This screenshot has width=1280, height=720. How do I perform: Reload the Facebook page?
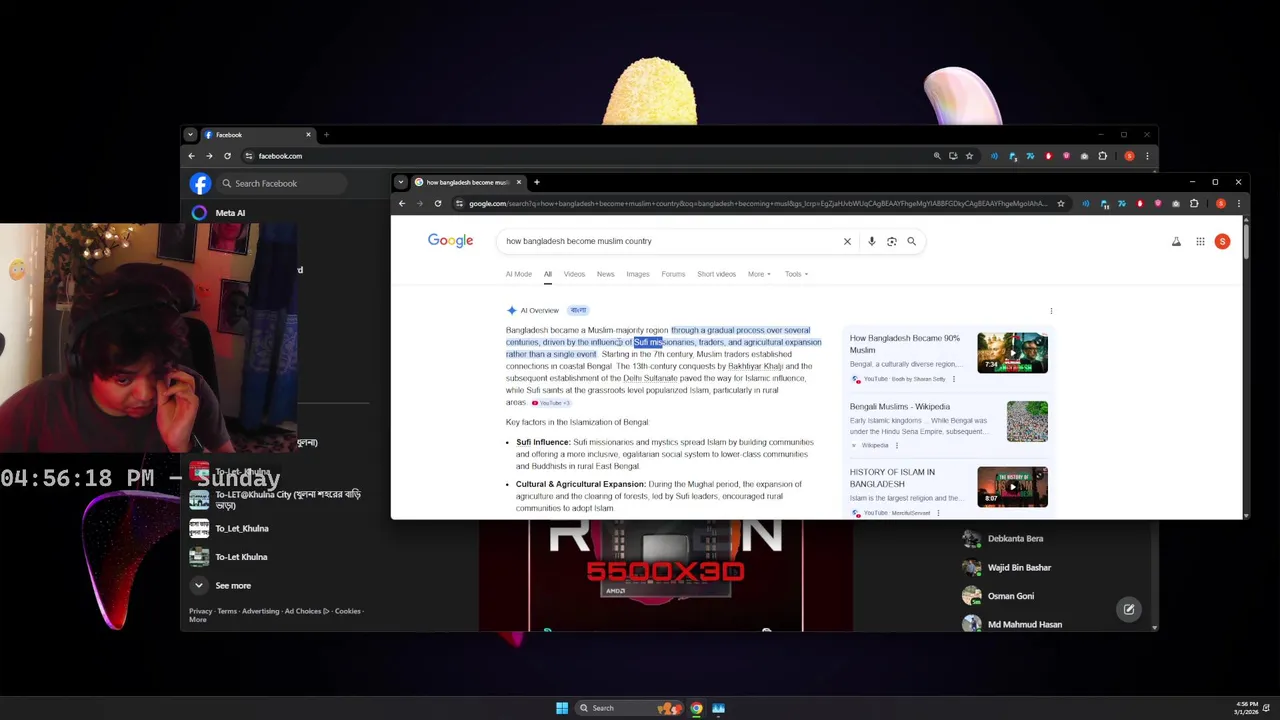tap(227, 156)
